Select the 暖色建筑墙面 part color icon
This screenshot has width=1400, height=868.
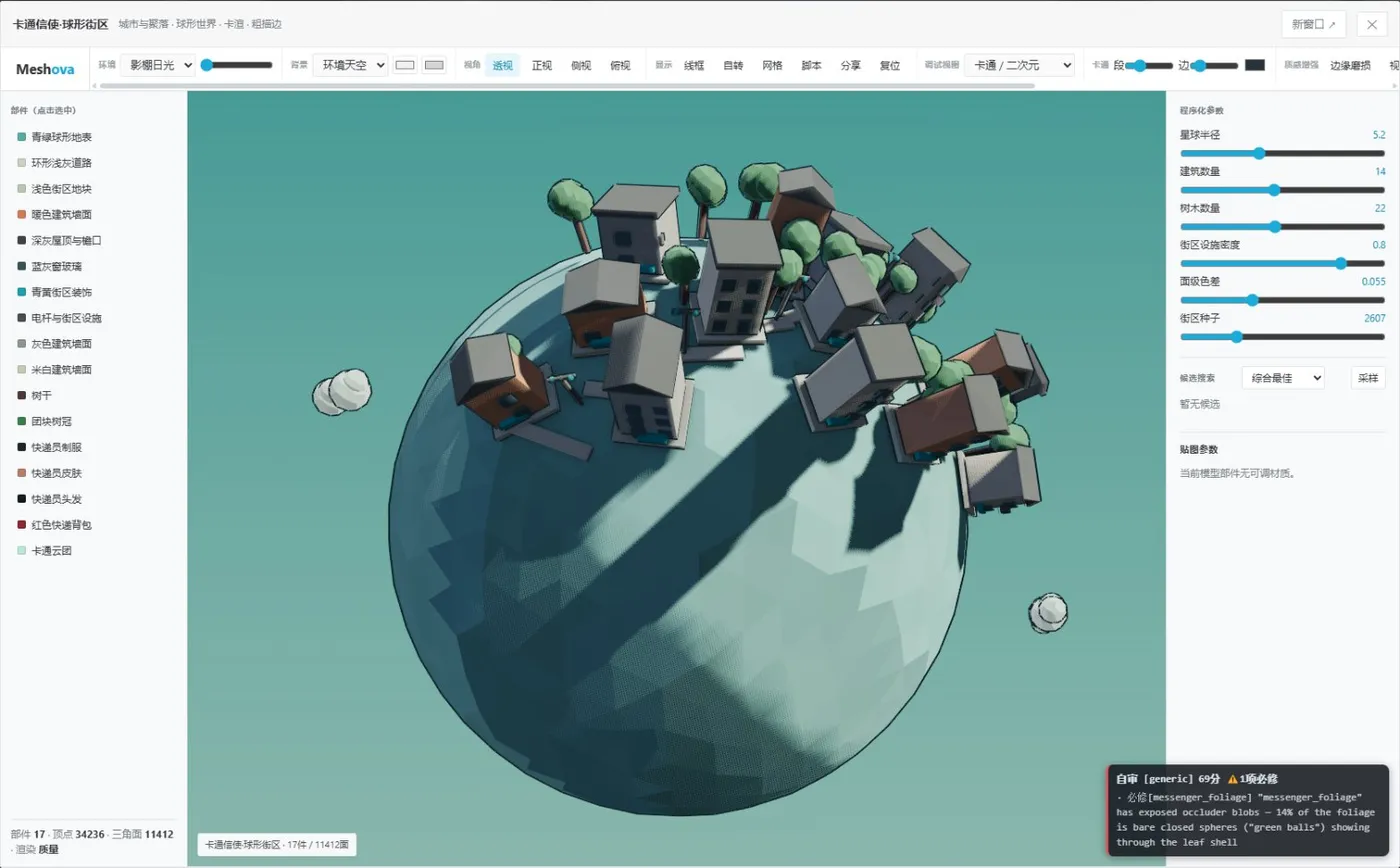(x=21, y=214)
